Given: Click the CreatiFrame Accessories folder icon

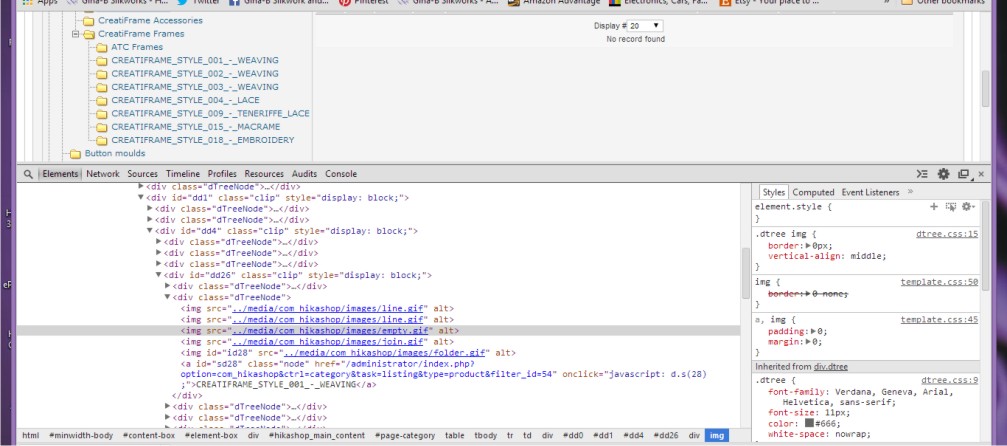Looking at the screenshot, I should pos(89,21).
